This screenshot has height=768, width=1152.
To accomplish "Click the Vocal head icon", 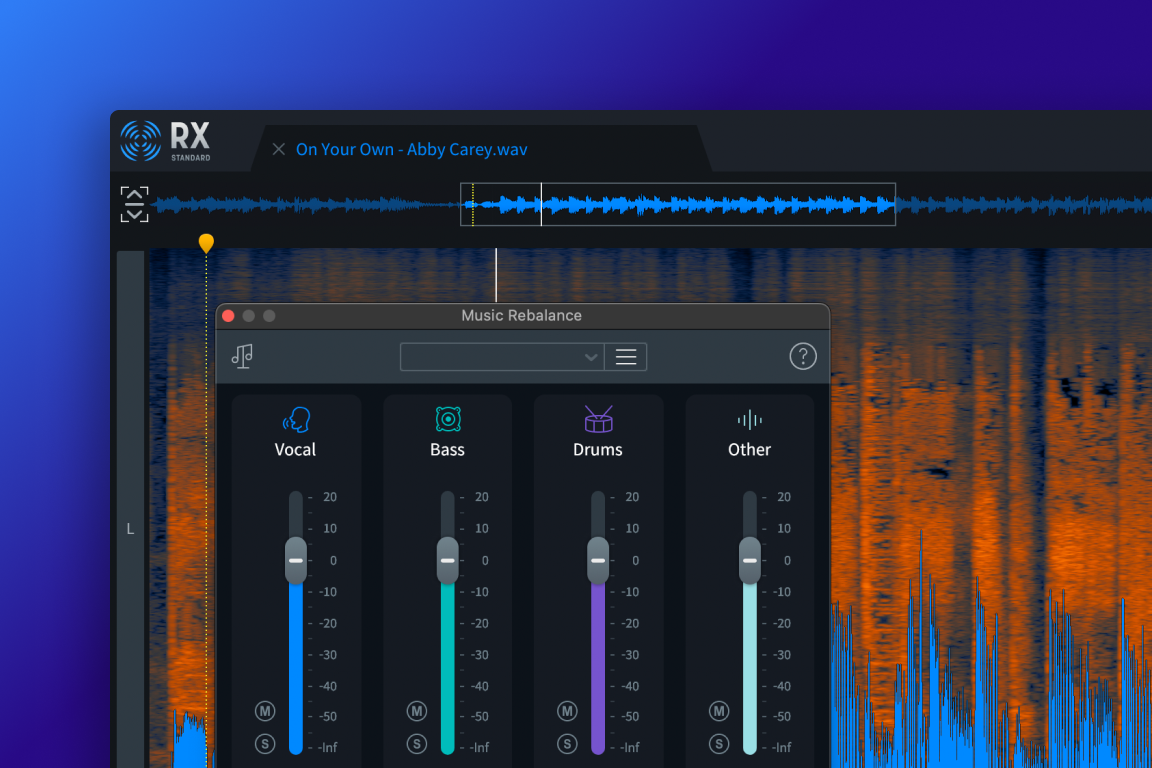I will [296, 419].
